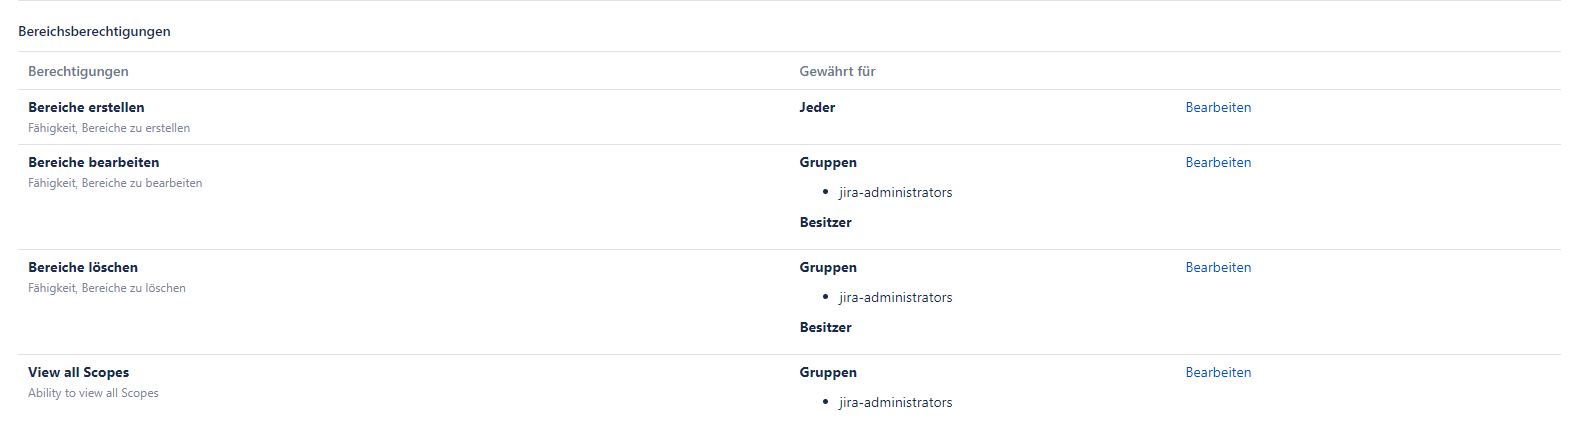Click the Gewährt für column header
1578x422 pixels.
(x=837, y=71)
